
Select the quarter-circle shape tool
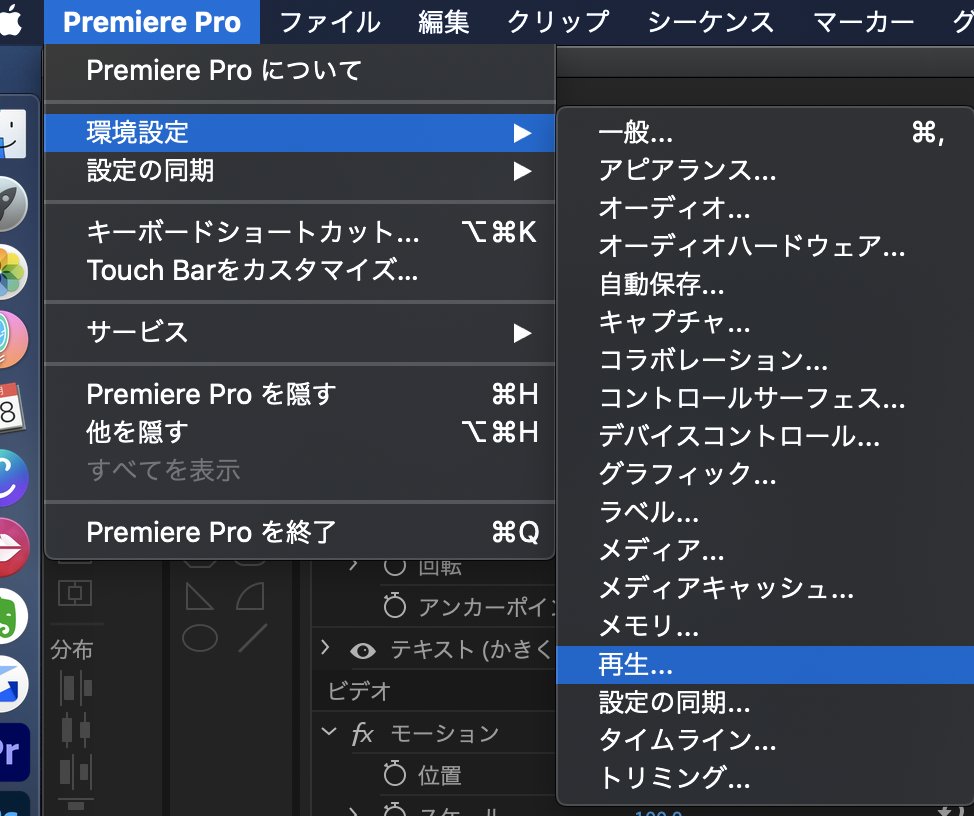point(250,596)
